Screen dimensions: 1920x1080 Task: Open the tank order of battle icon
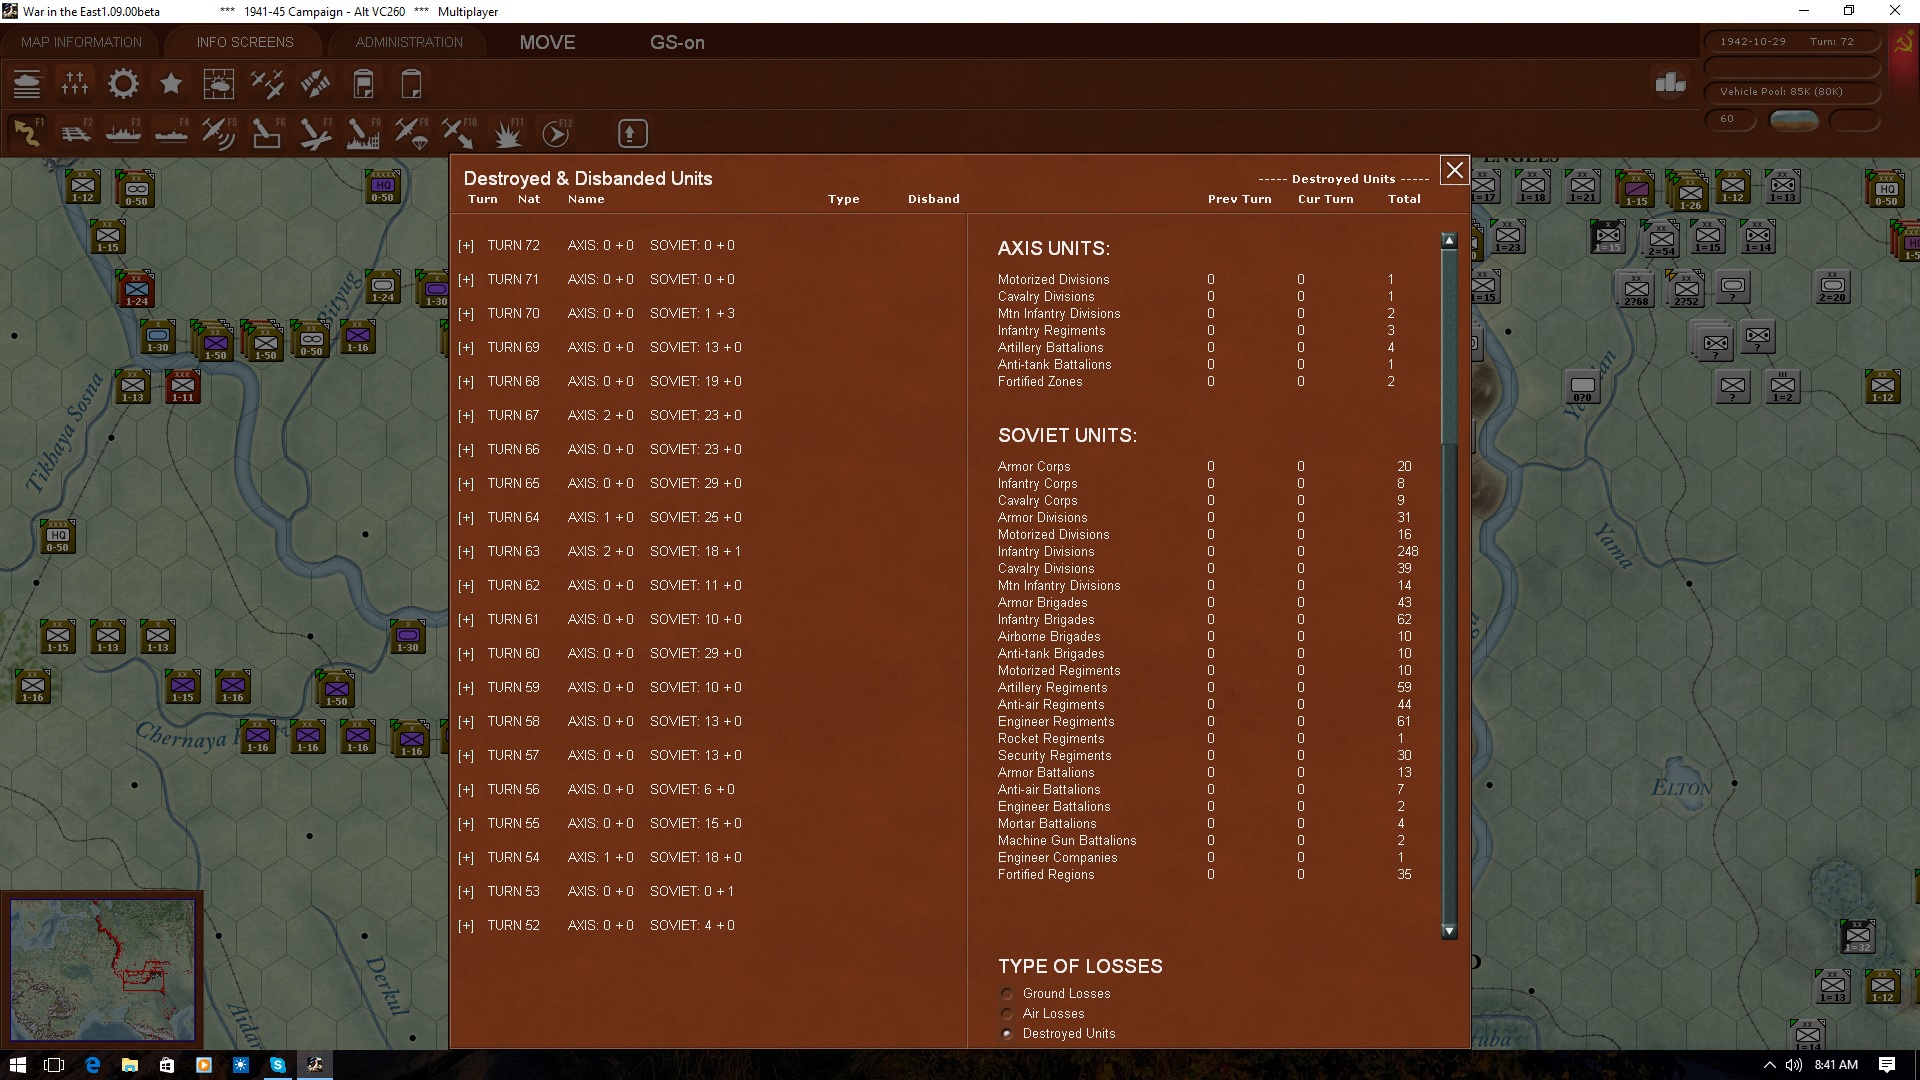click(x=27, y=84)
